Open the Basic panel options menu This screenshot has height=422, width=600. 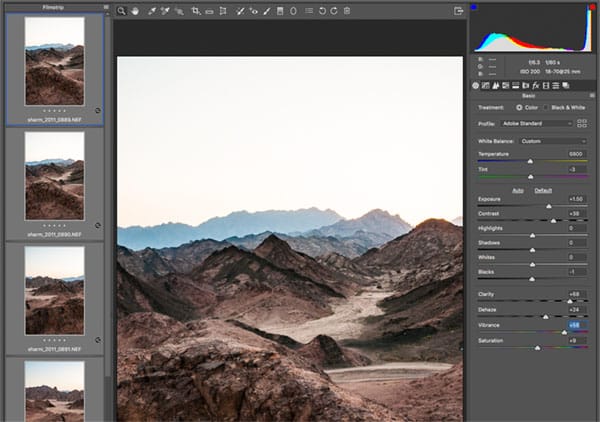pyautogui.click(x=592, y=95)
